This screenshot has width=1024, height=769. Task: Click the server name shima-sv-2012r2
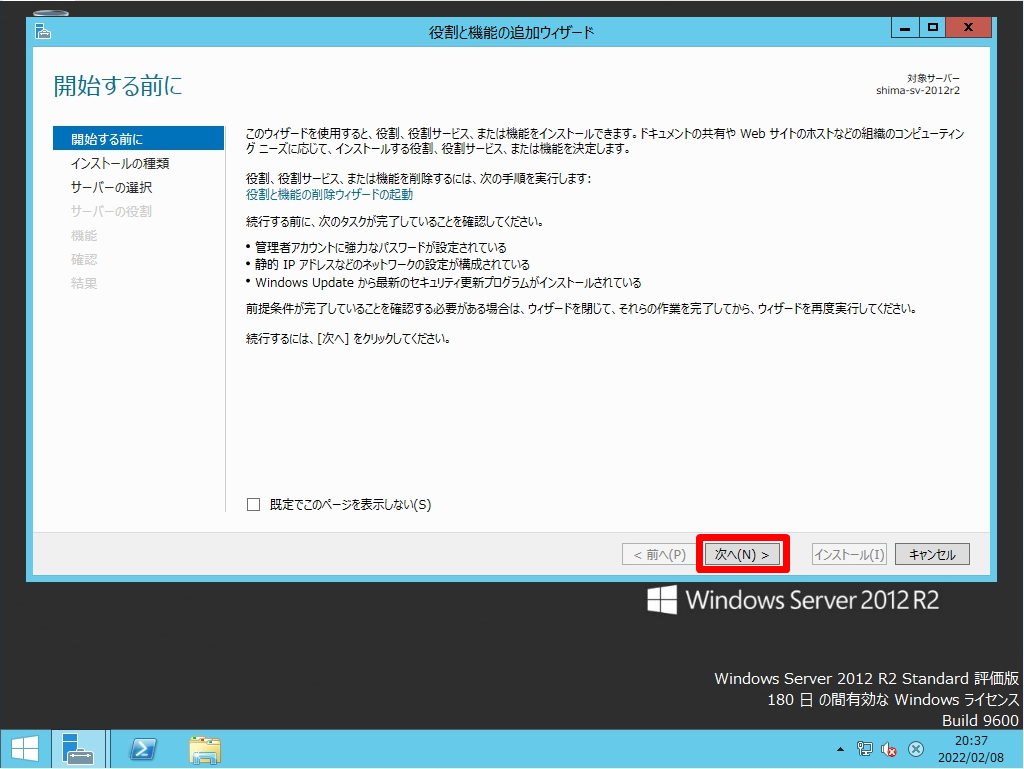(918, 91)
